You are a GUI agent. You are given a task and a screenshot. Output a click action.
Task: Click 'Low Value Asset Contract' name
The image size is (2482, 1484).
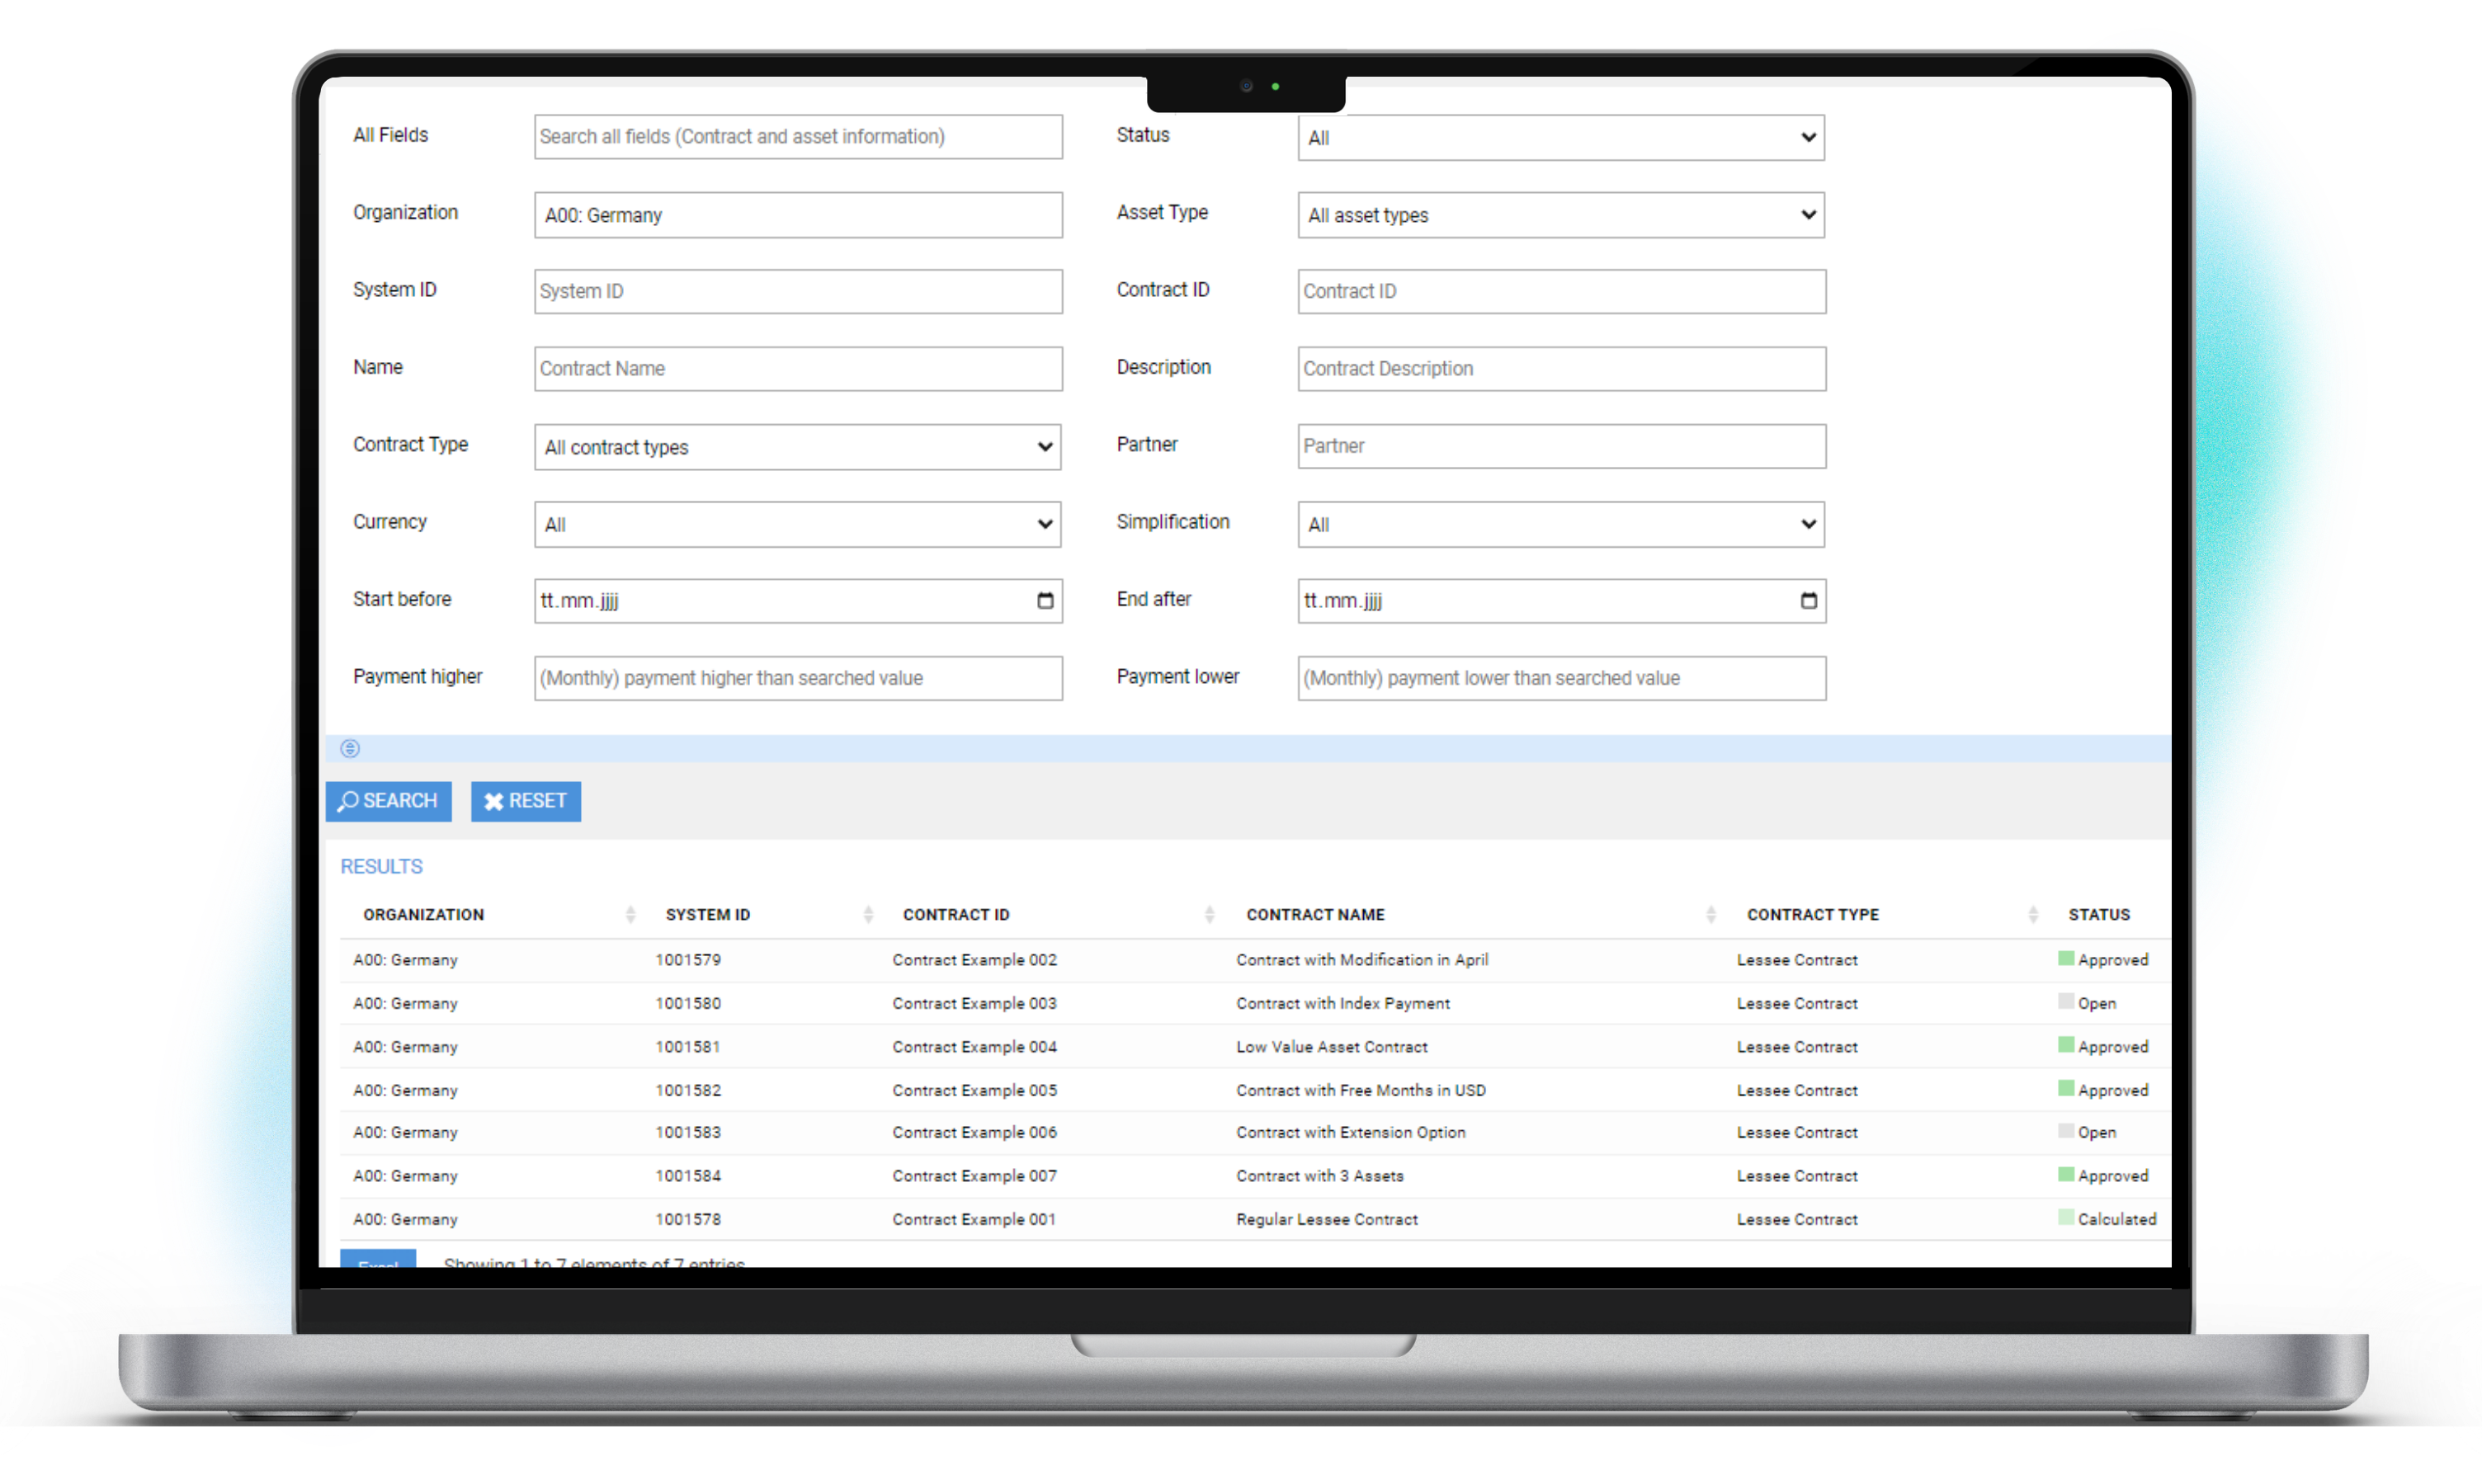(1332, 1047)
